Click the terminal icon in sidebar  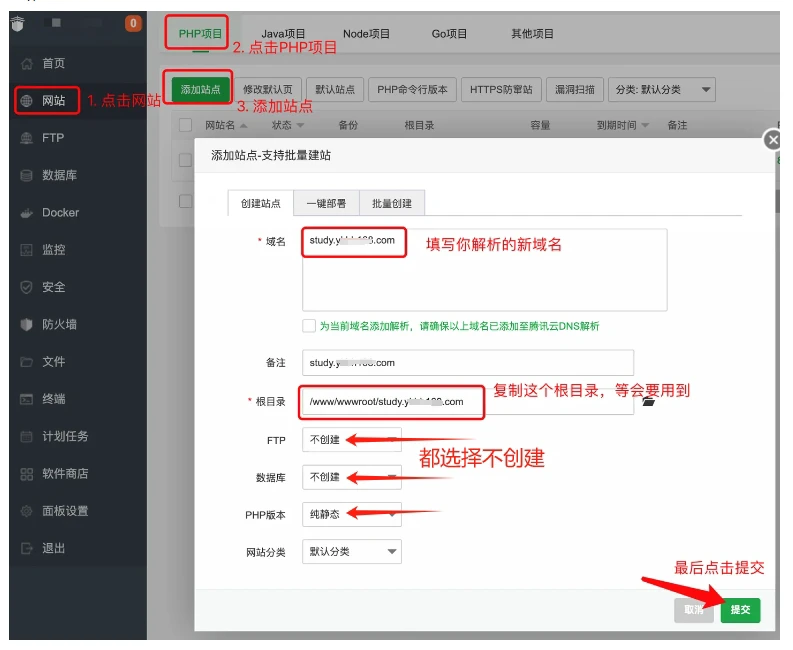click(x=27, y=399)
